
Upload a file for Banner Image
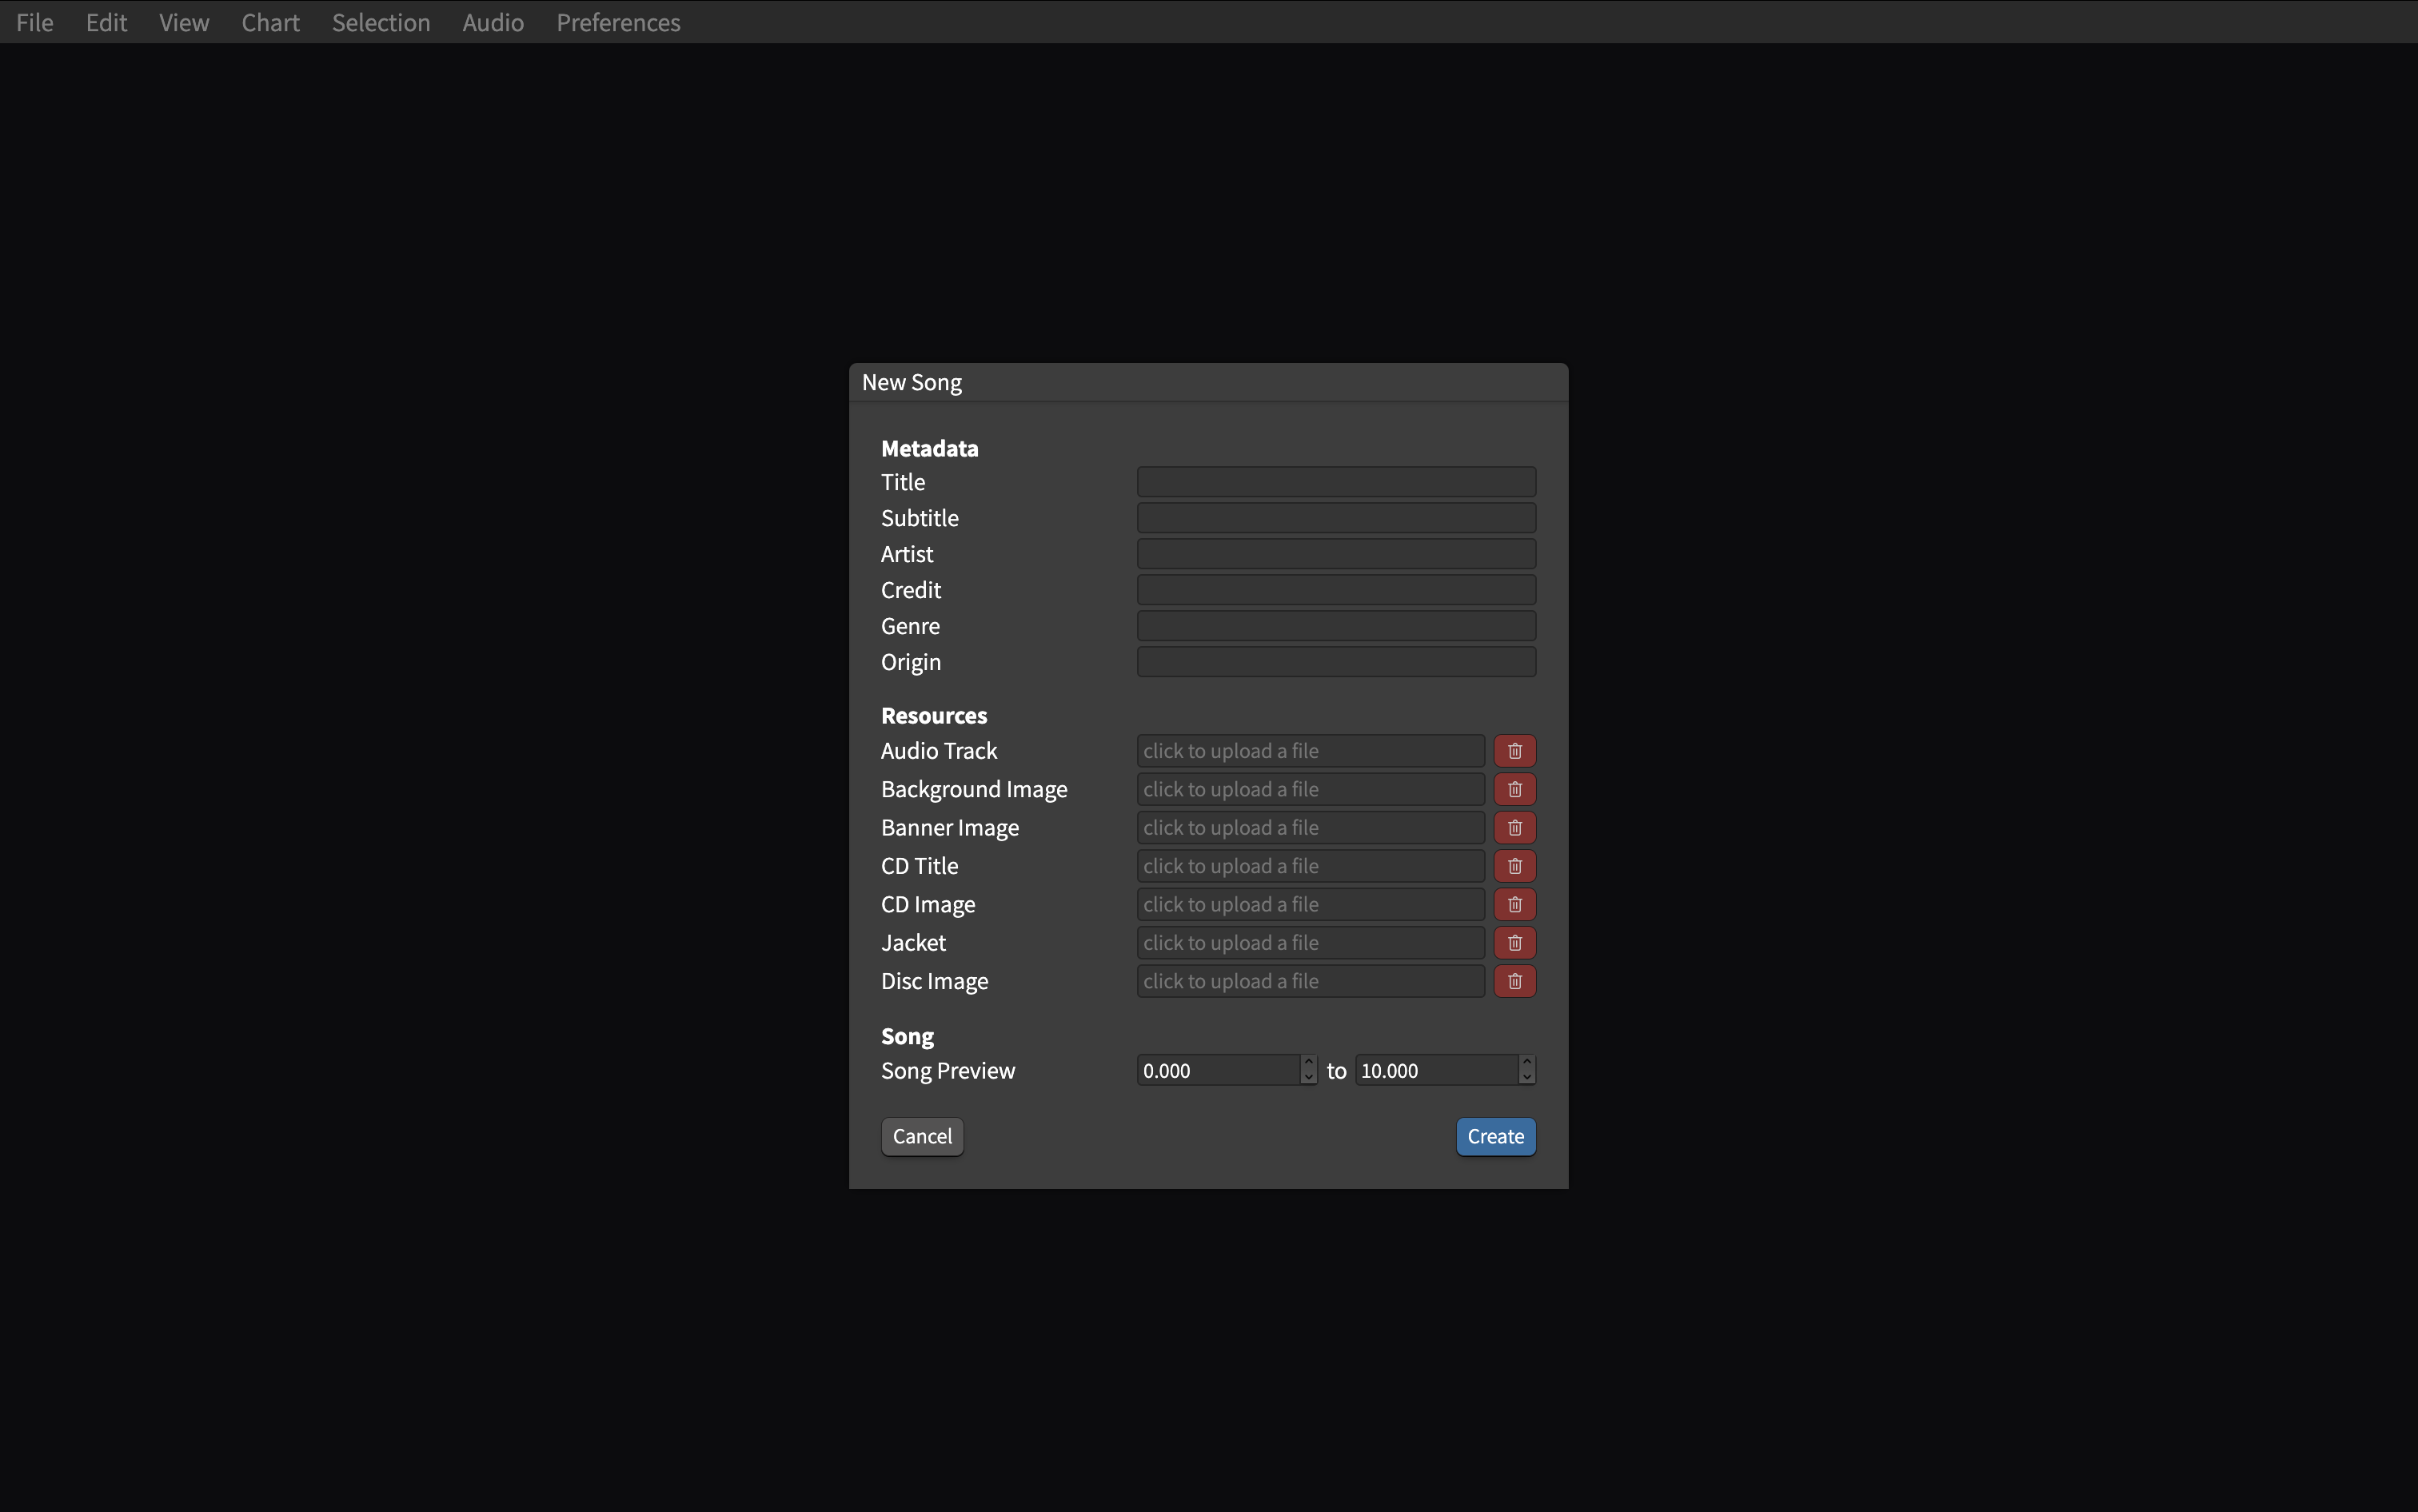pyautogui.click(x=1310, y=828)
